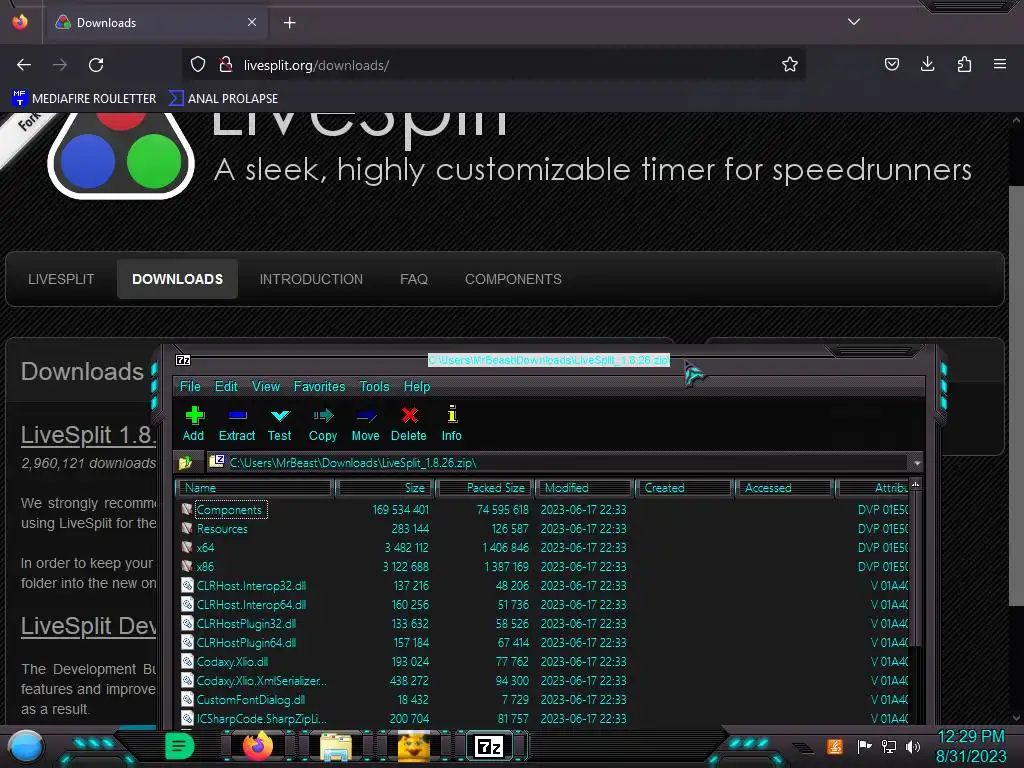Click the Move toolbar icon
The width and height of the screenshot is (1024, 768).
pyautogui.click(x=365, y=424)
